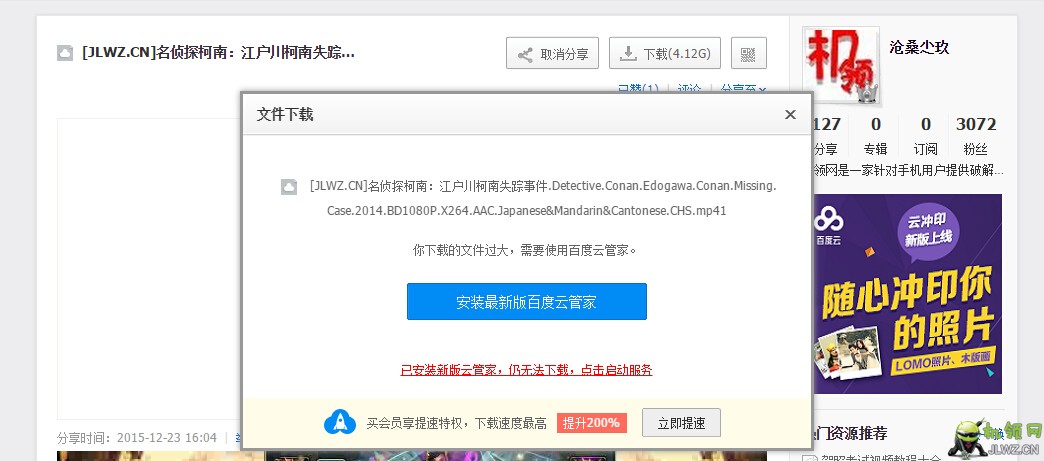Click the 下载(4.12G) download button
Screen dimensions: 1044x461
tap(664, 53)
